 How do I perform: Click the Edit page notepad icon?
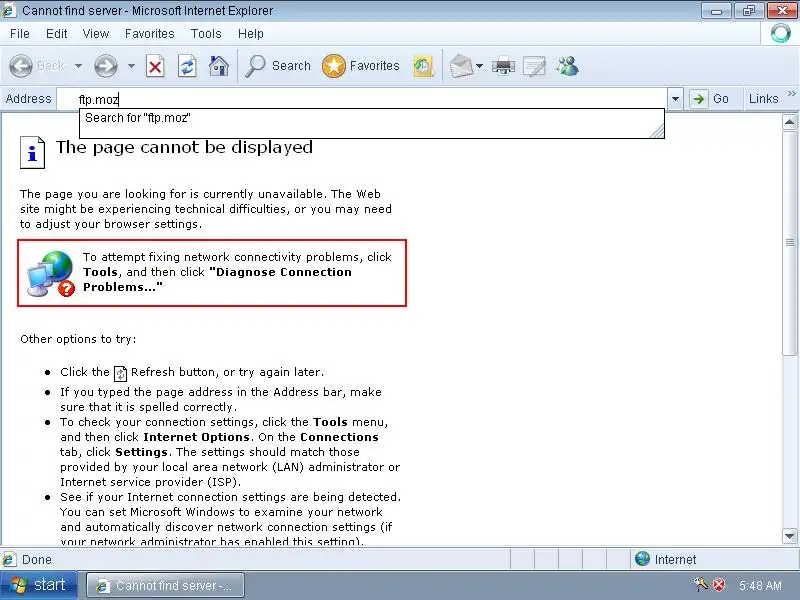[534, 66]
